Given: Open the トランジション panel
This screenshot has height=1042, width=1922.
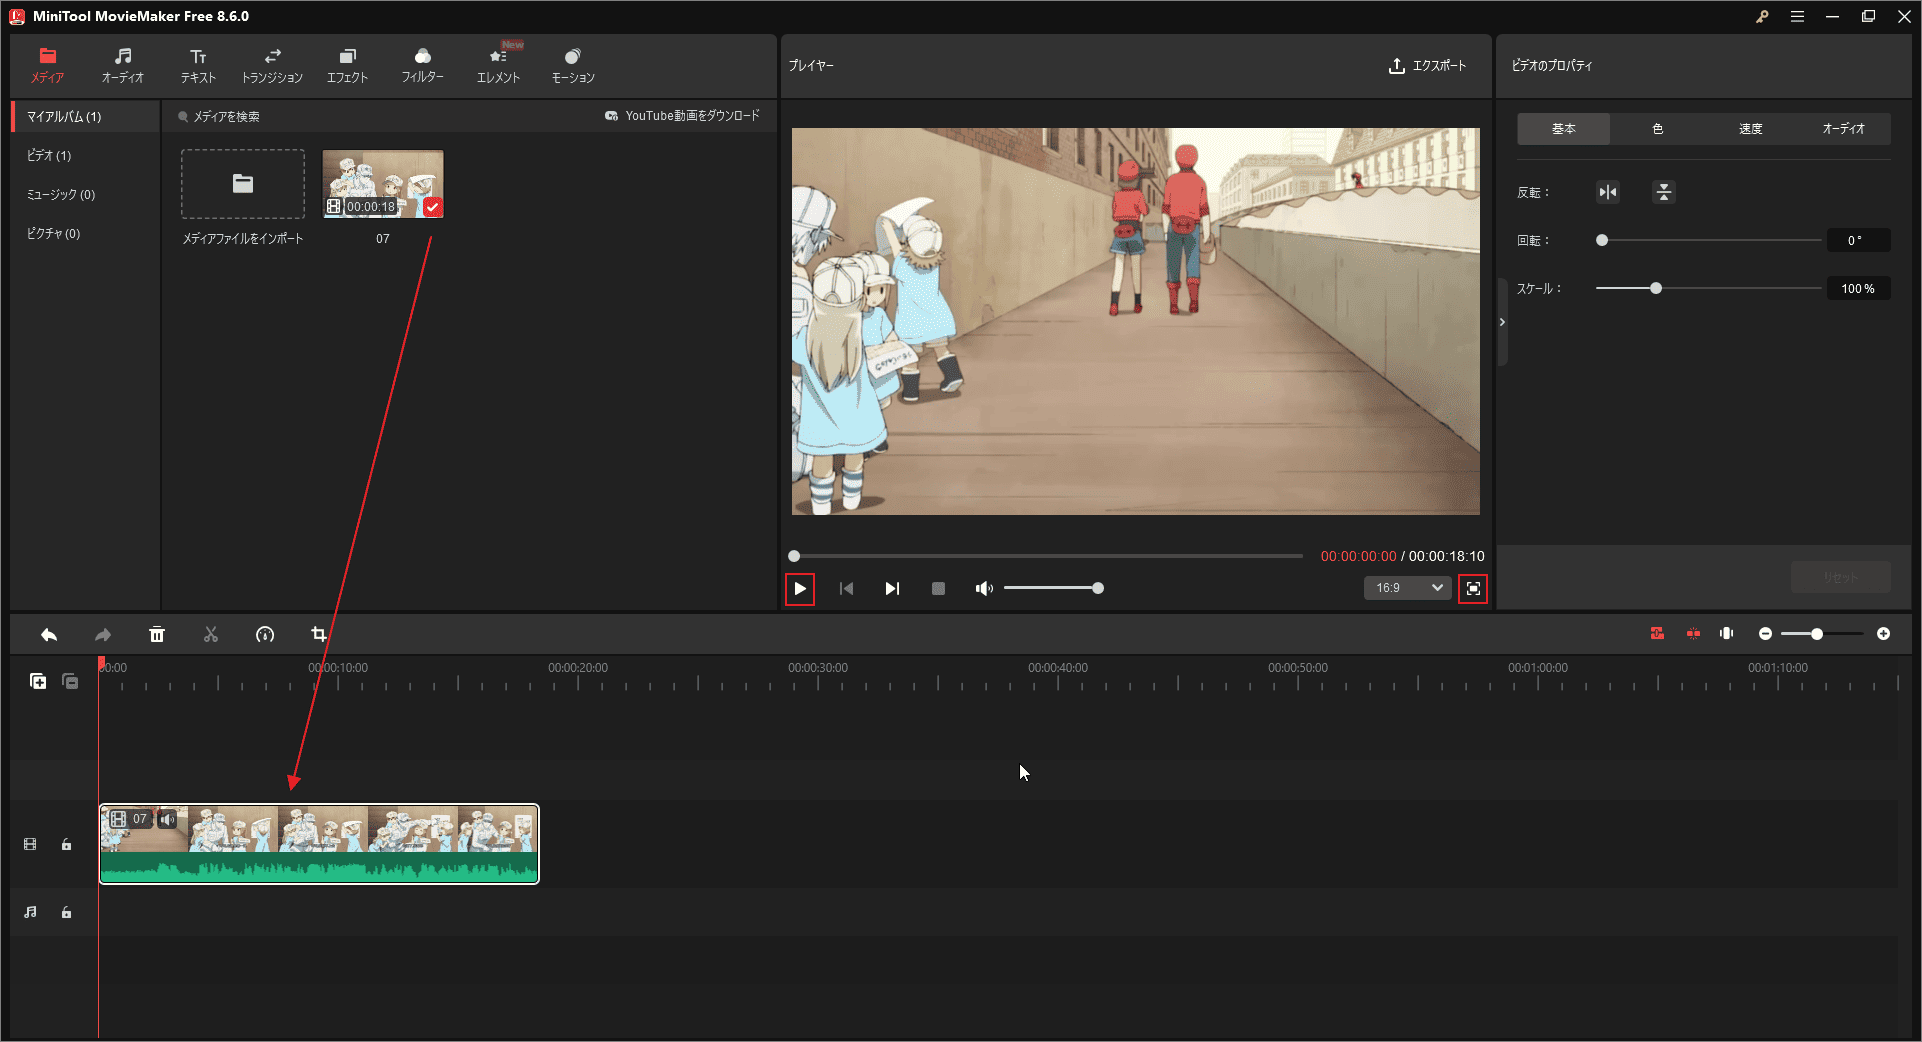Looking at the screenshot, I should coord(272,64).
